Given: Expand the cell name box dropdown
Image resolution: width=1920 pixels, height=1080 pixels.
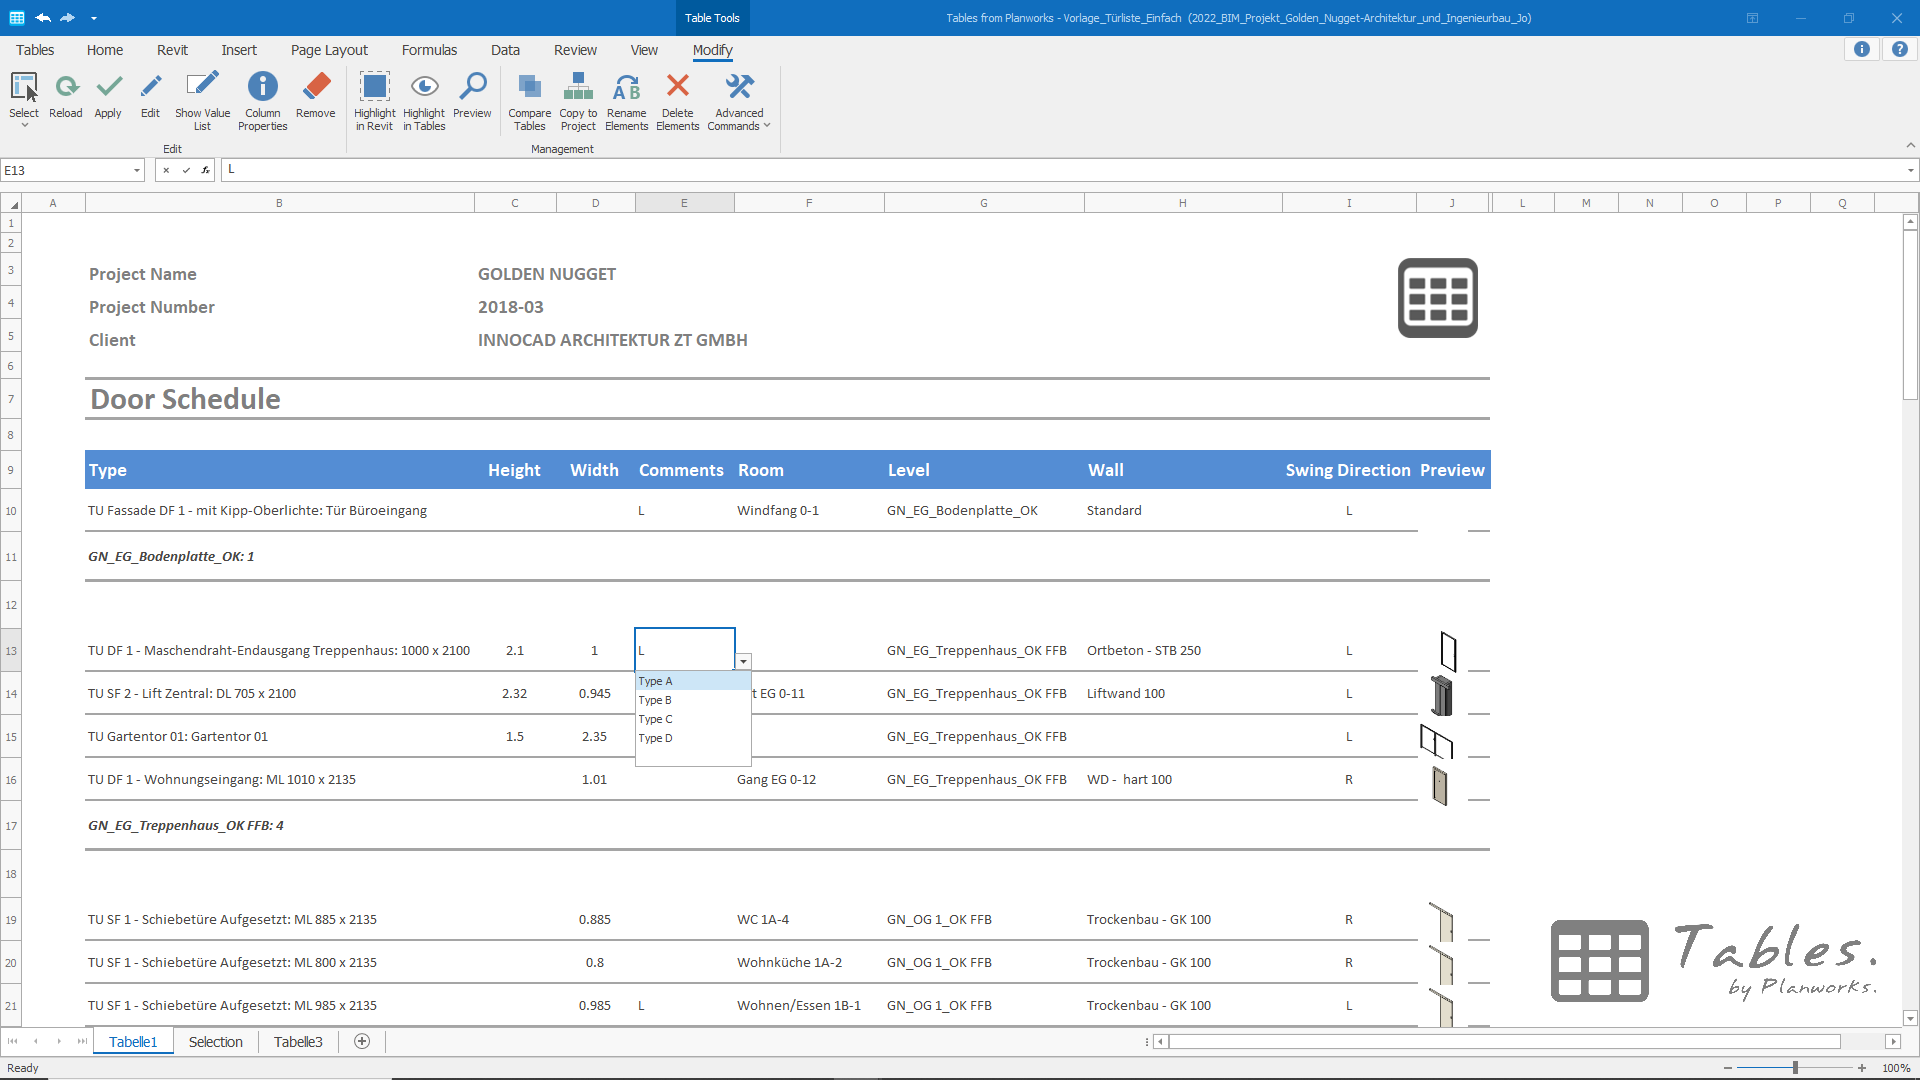Looking at the screenshot, I should (137, 171).
